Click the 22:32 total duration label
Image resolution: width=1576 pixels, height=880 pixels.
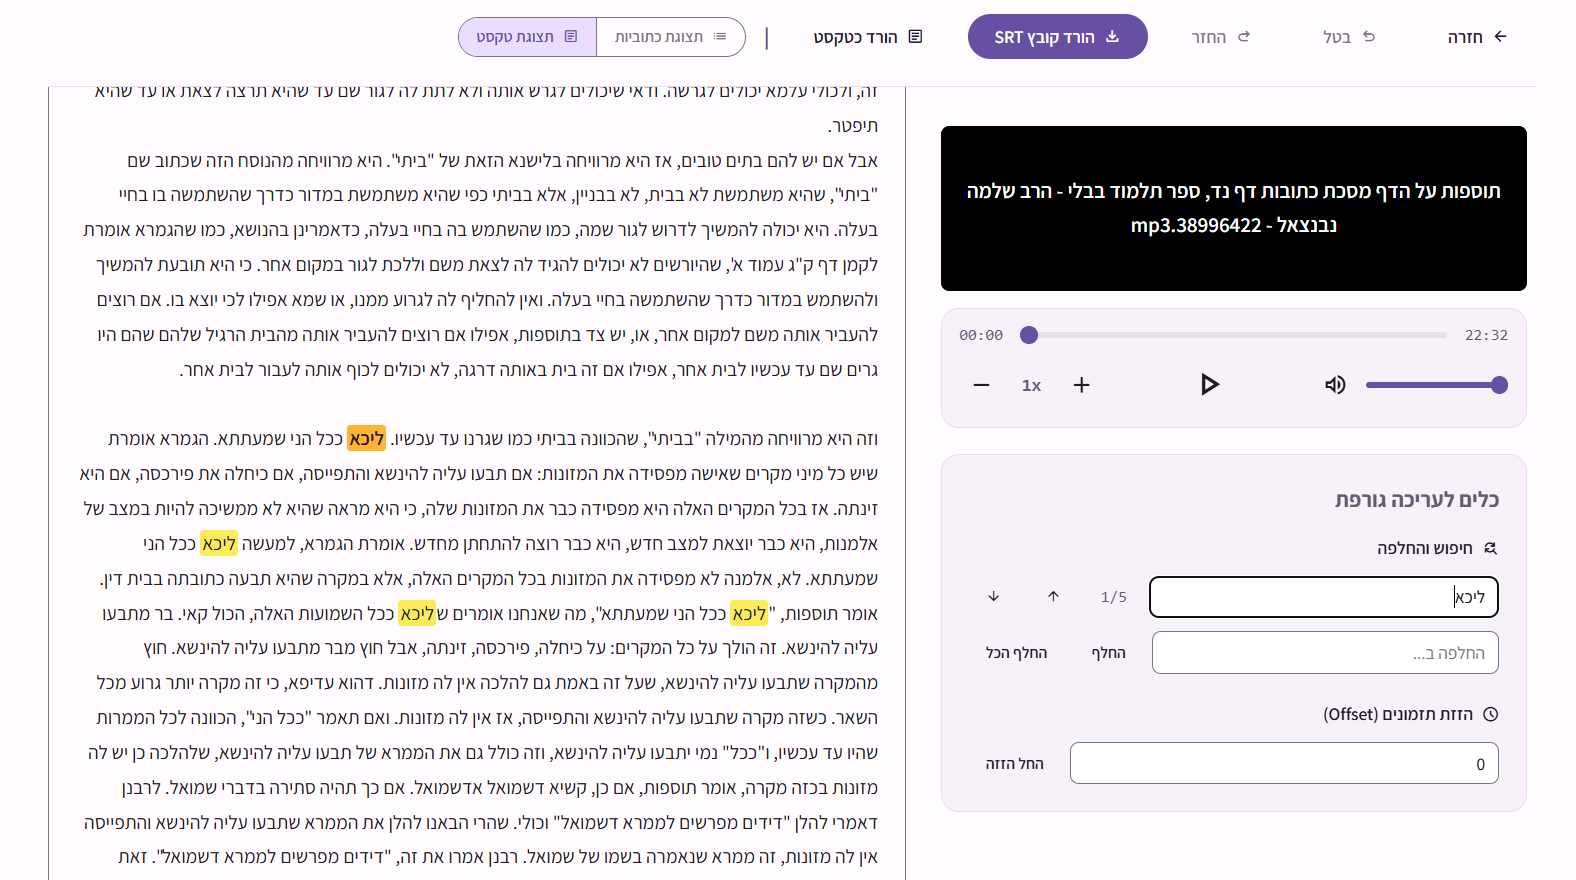(x=1486, y=335)
